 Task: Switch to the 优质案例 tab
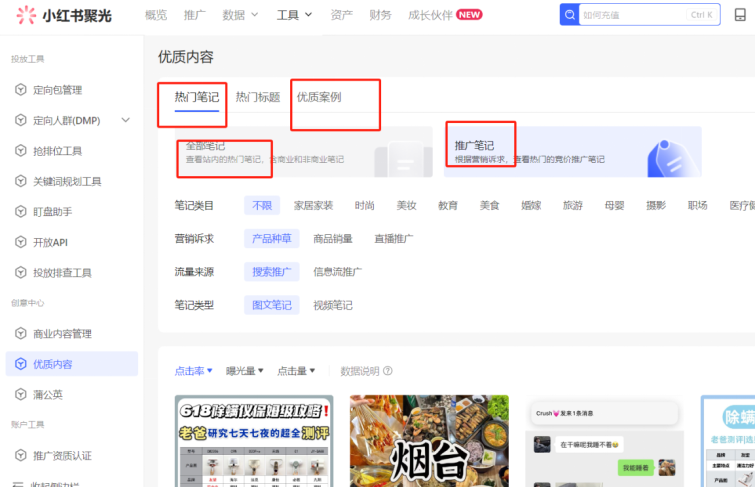pos(319,97)
